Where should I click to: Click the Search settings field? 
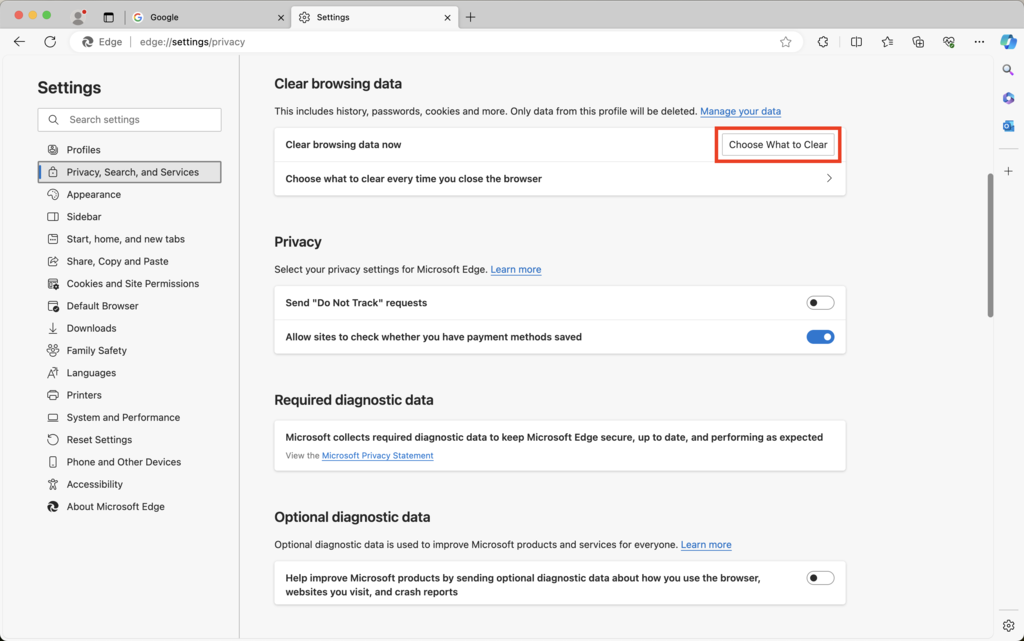129,119
